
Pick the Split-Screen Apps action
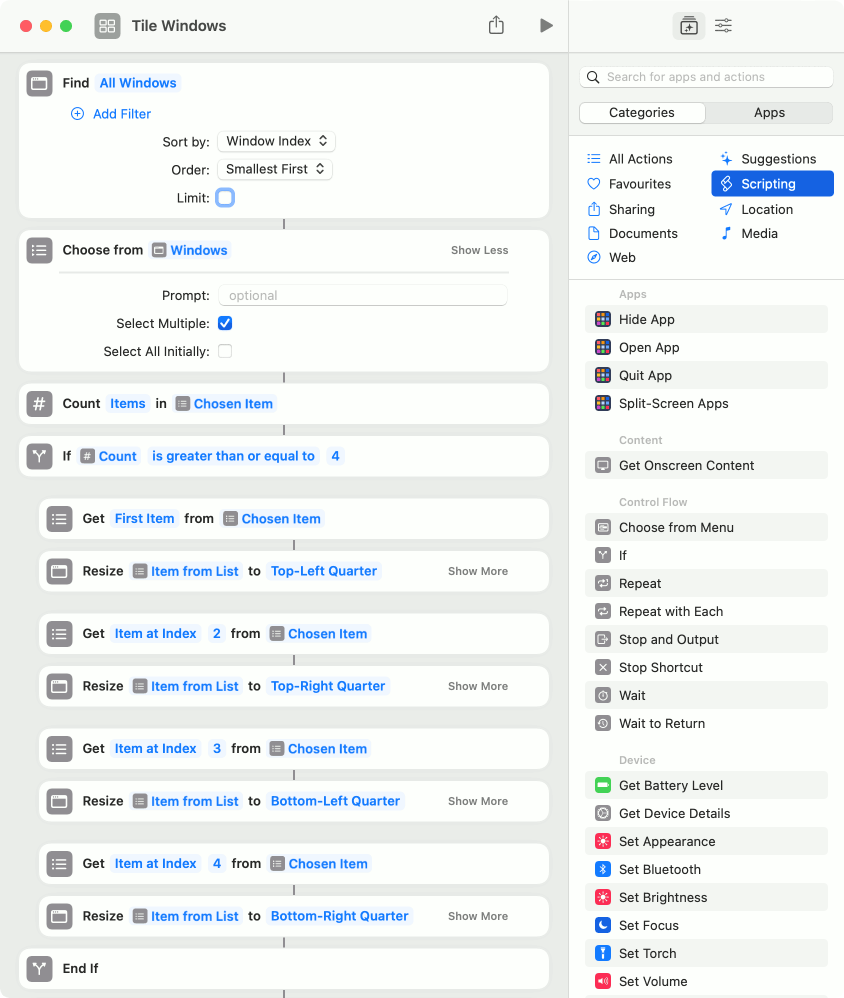[x=673, y=403]
